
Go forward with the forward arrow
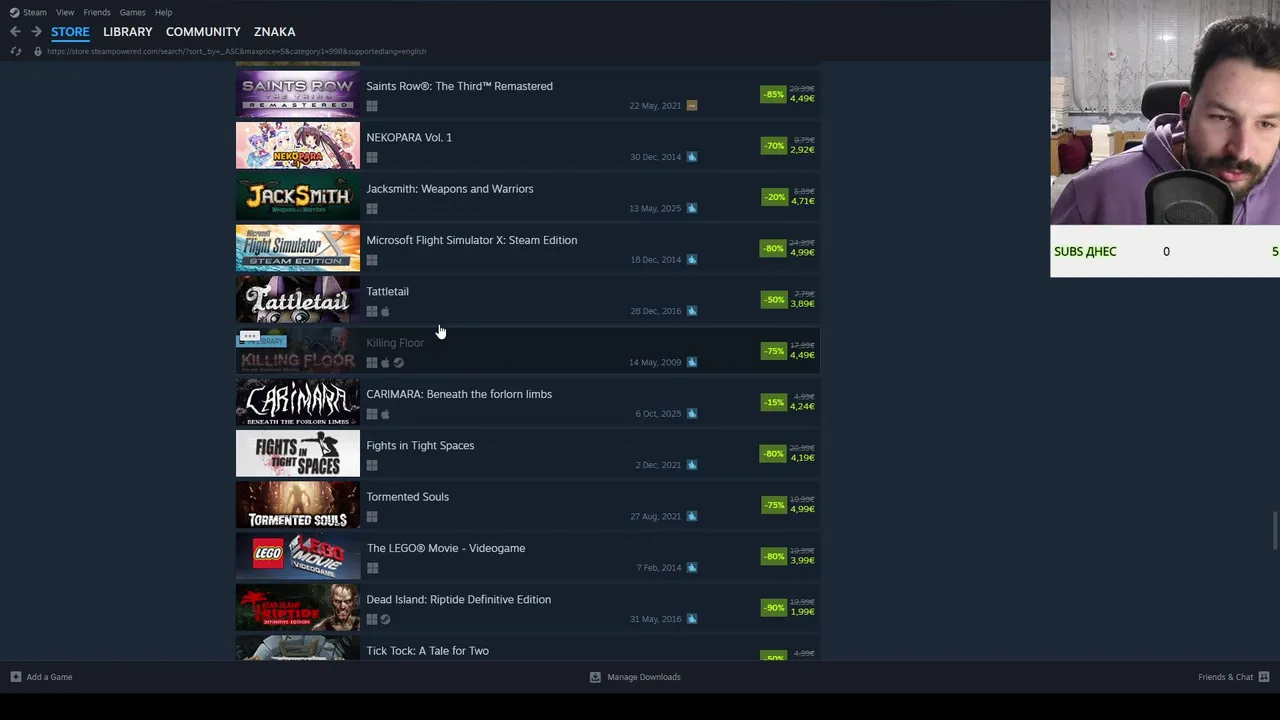[36, 32]
